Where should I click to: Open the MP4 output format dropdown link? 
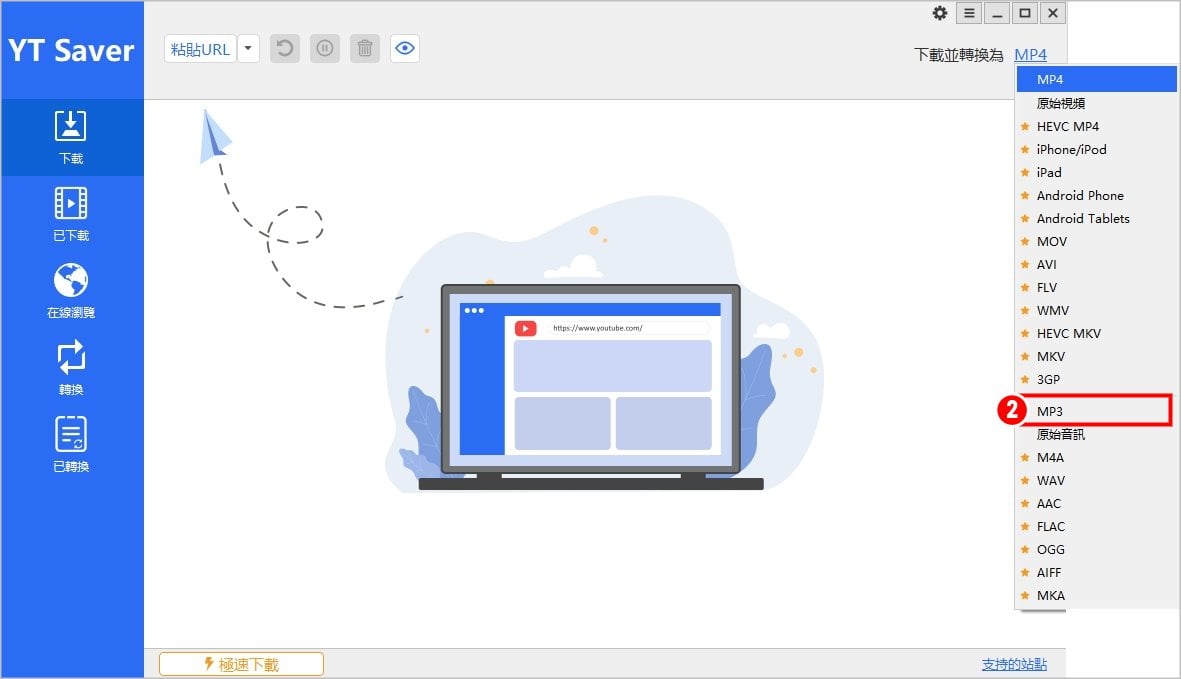point(1030,55)
